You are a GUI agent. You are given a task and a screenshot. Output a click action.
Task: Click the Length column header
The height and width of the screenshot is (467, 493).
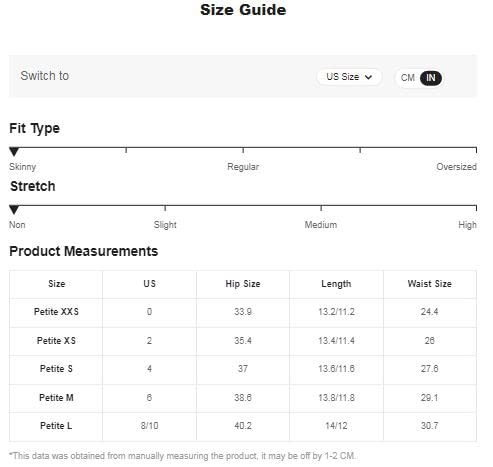[336, 284]
